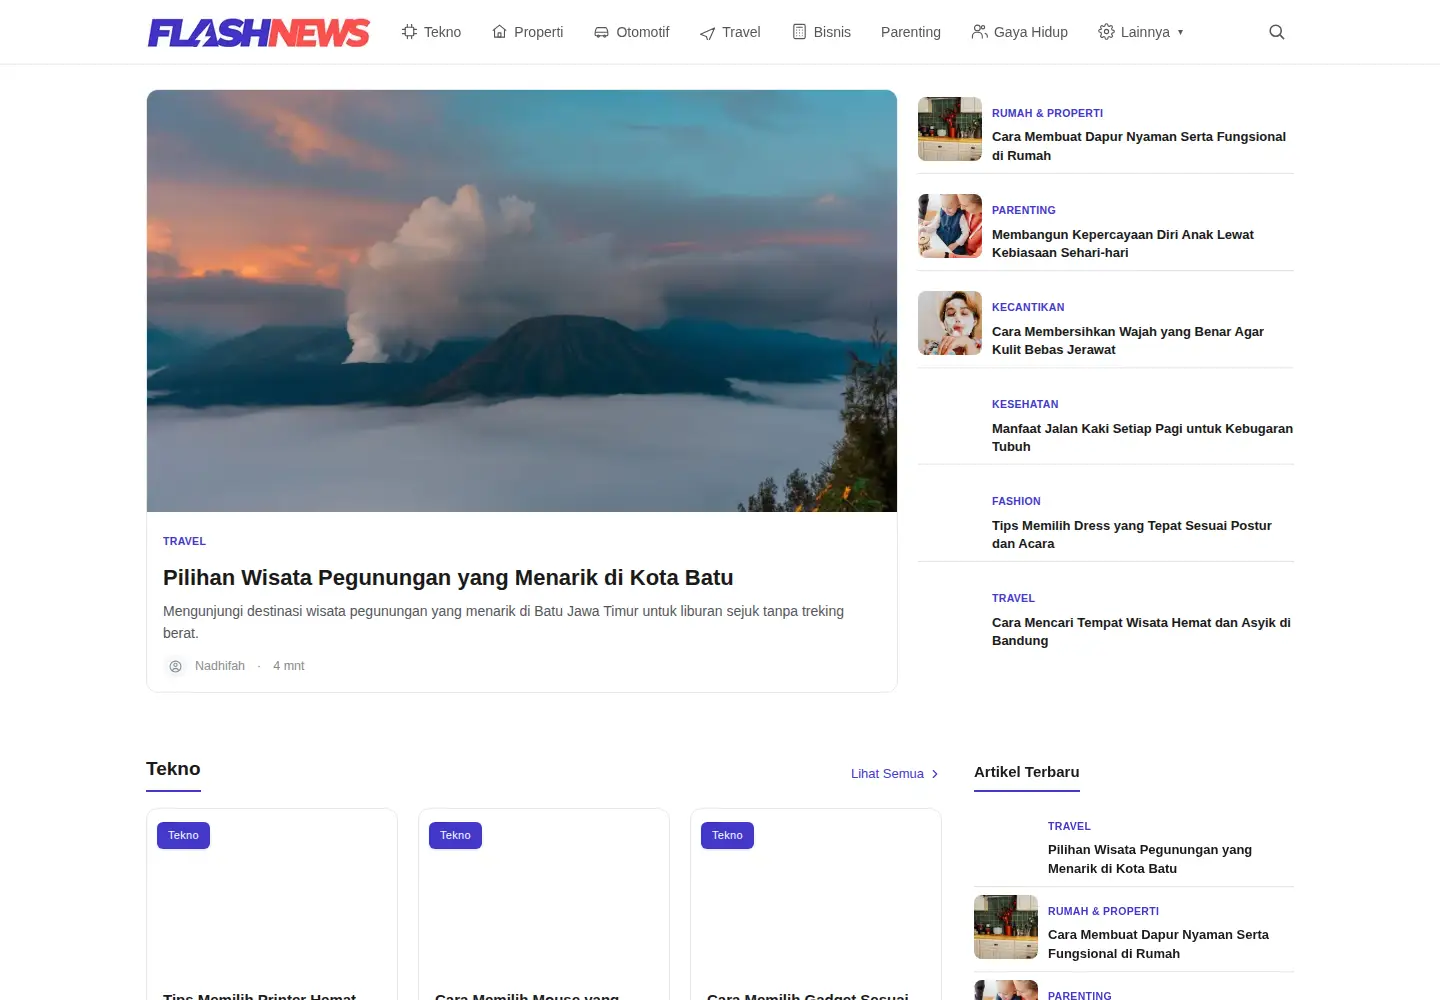
Task: Open Membangun Kepercayaan Diri Anak article
Action: [x=1123, y=243]
